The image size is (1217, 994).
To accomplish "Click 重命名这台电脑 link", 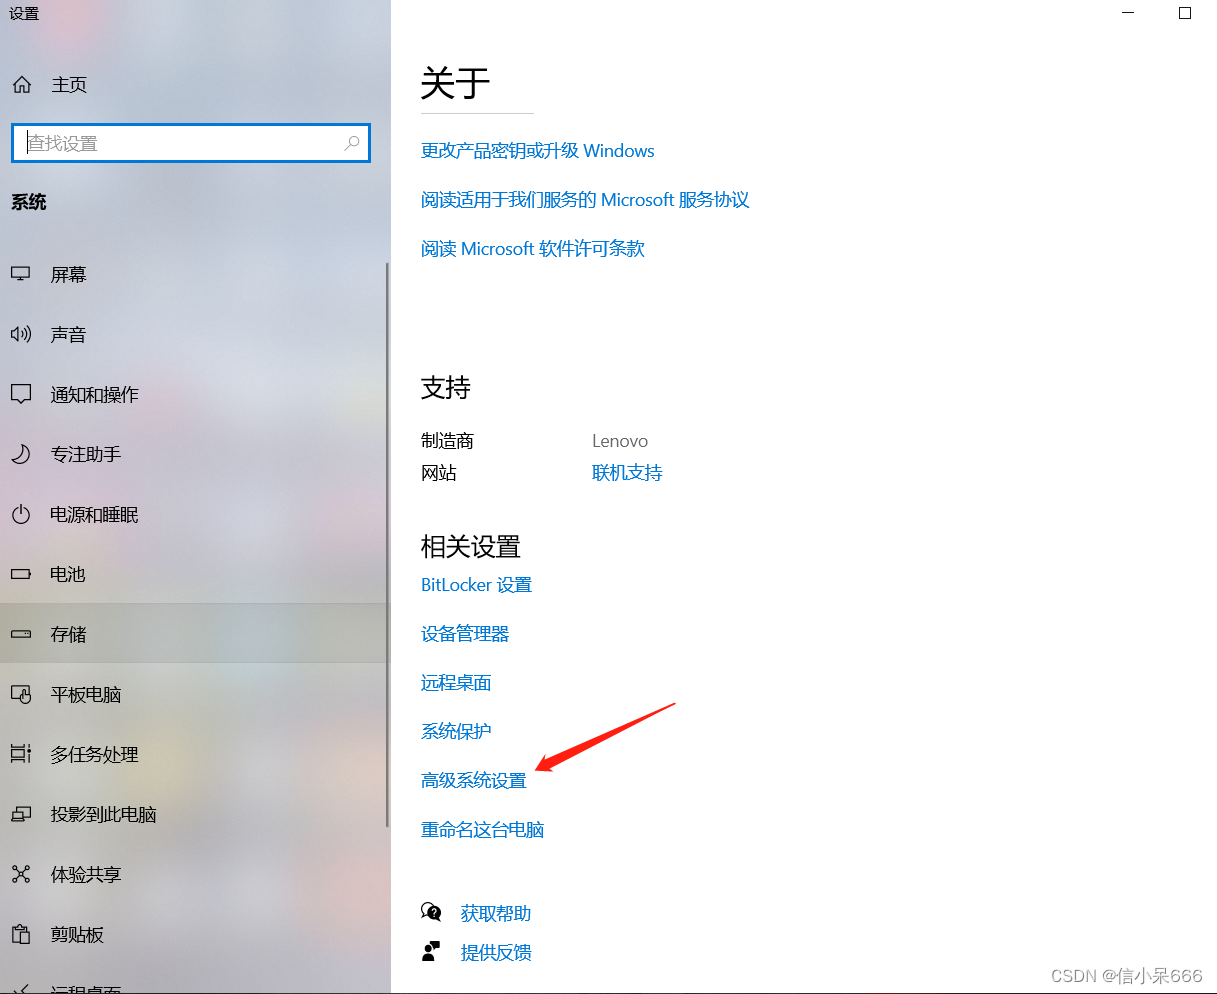I will (483, 830).
